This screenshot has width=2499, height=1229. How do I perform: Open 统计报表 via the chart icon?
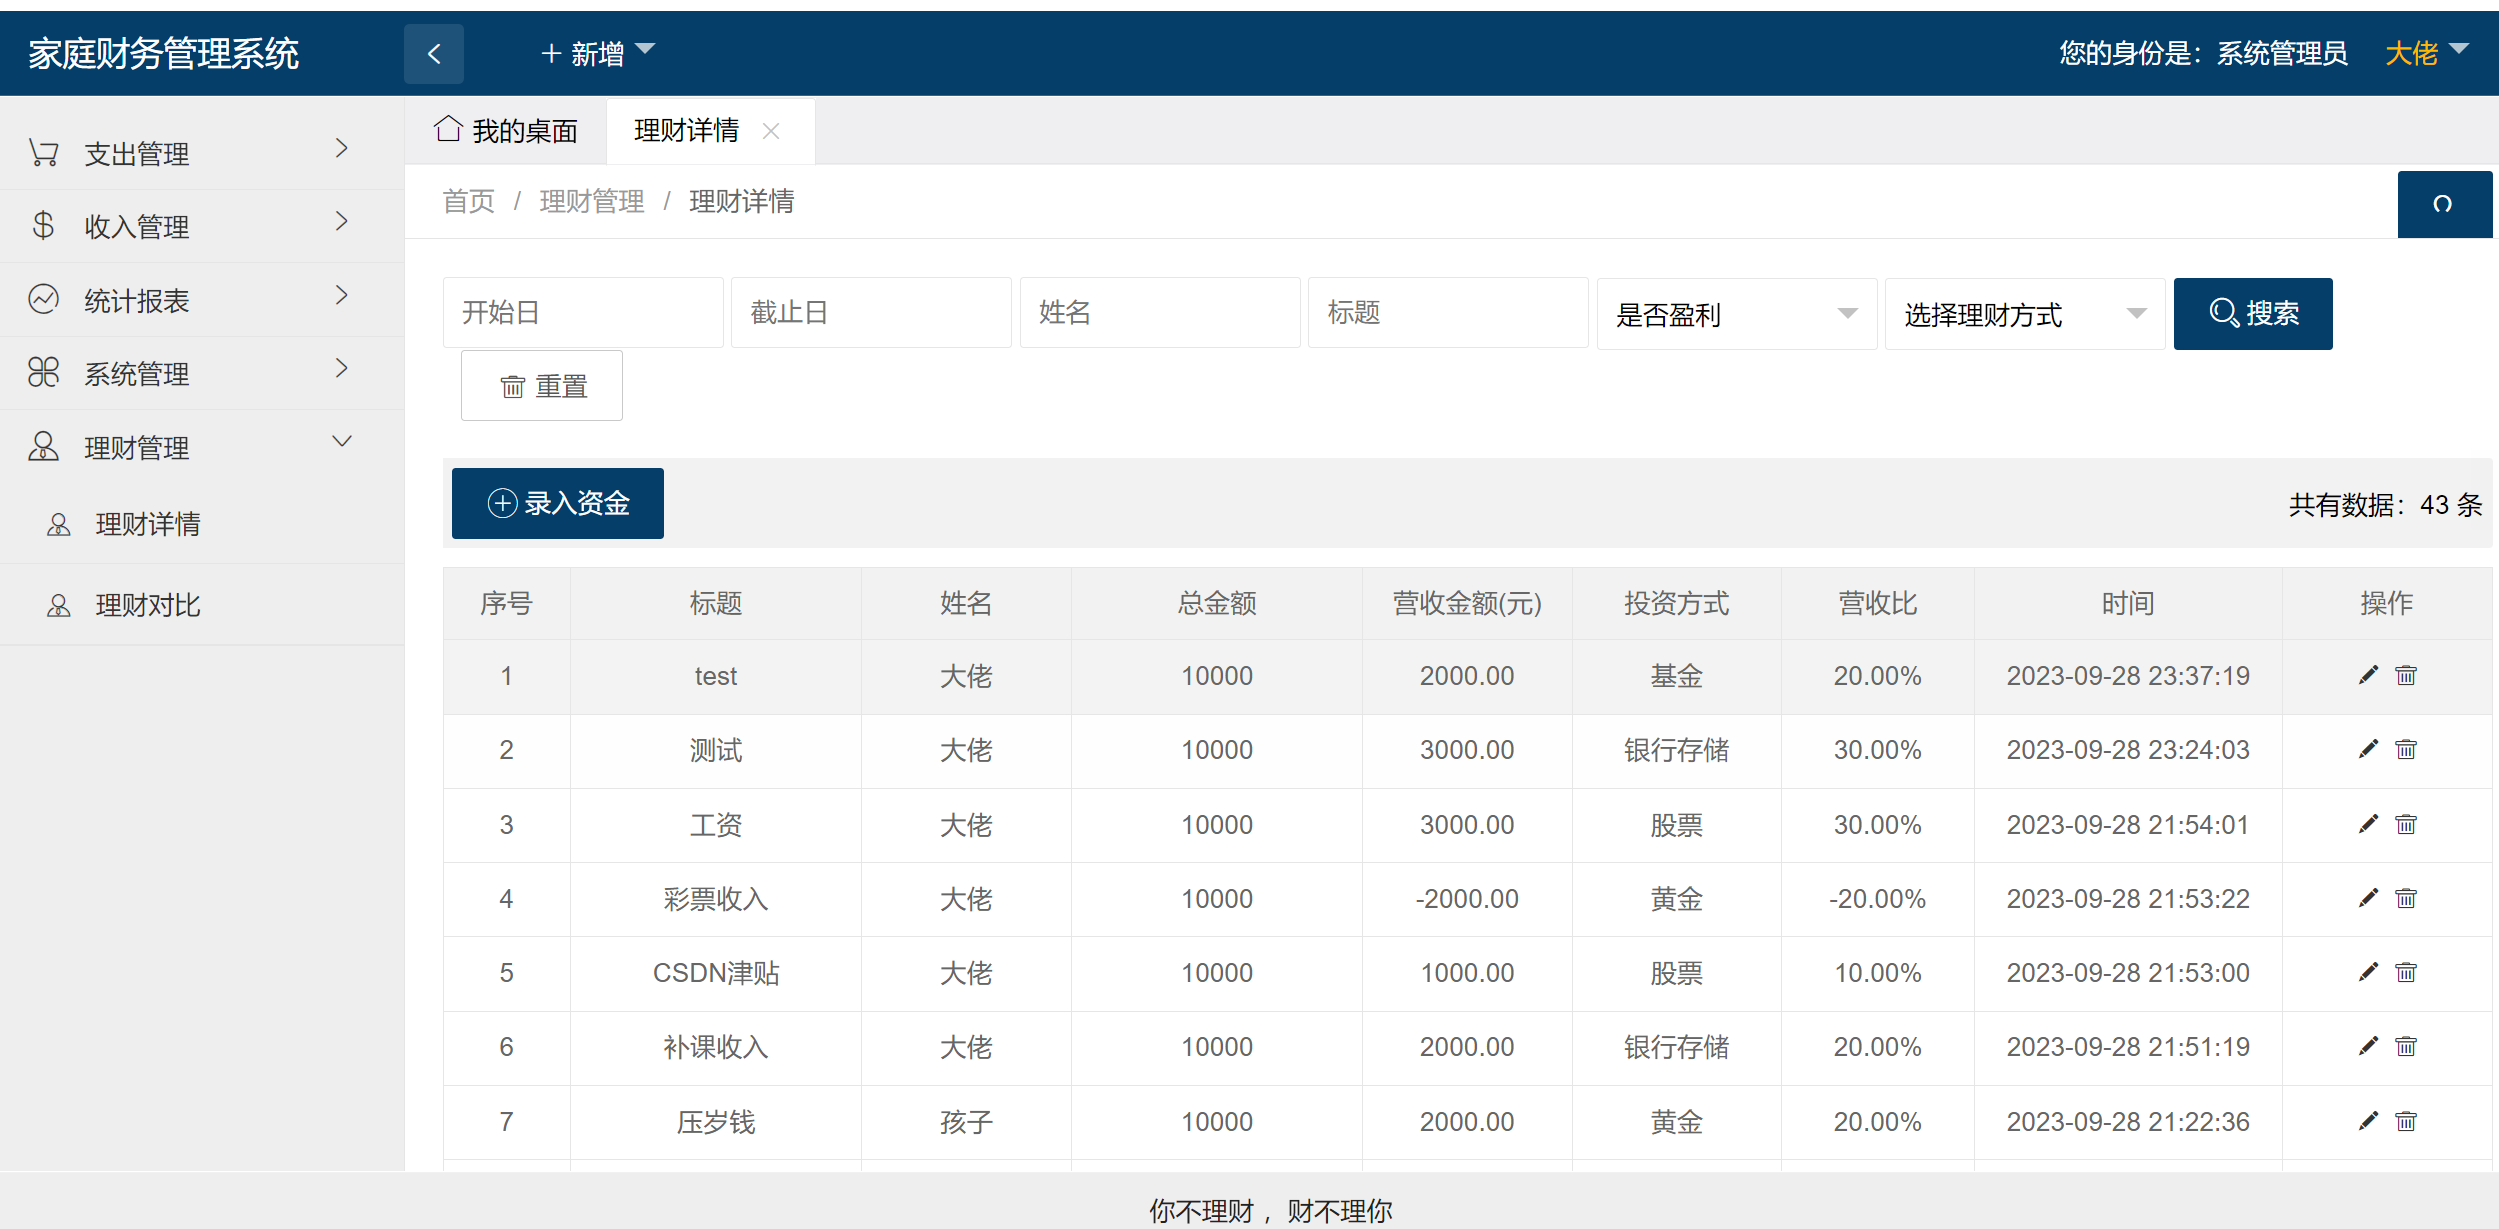click(x=44, y=299)
